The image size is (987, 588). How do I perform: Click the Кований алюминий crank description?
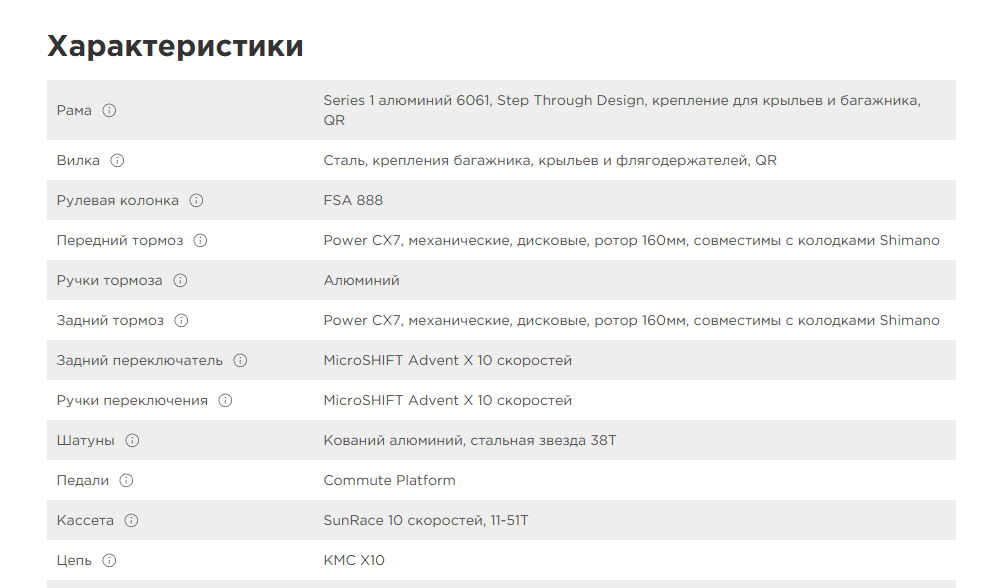(x=470, y=440)
